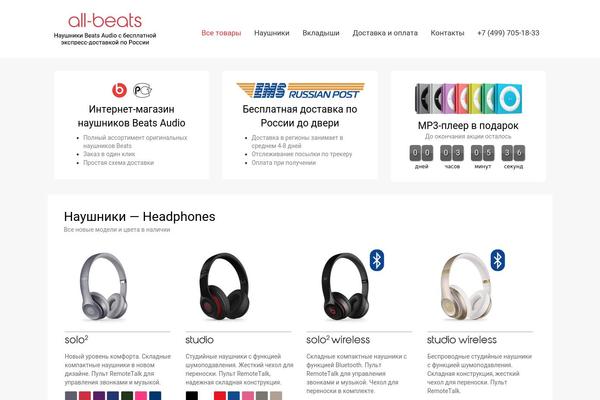Screen dimensions: 600x400
Task: Open Доставка и оплата page
Action: [385, 33]
